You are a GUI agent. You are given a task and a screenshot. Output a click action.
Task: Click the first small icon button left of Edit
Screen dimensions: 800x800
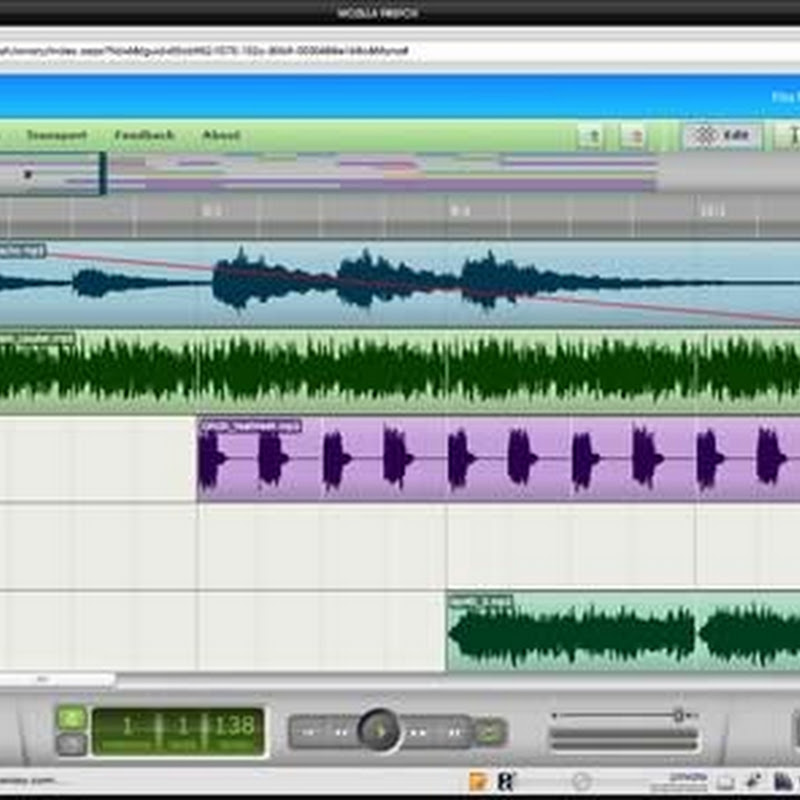pyautogui.click(x=591, y=136)
